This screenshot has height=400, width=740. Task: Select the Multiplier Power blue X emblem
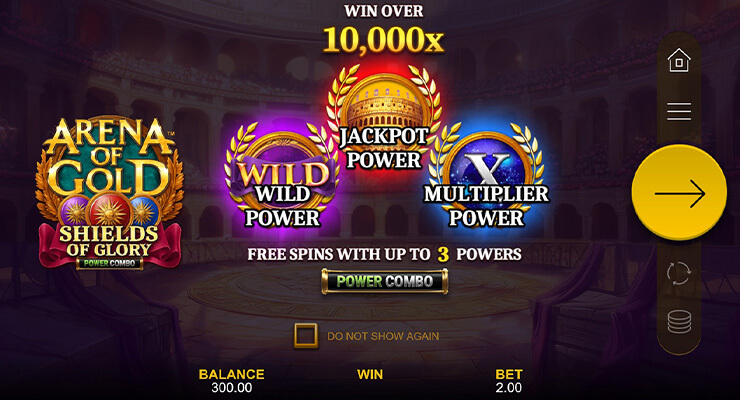(x=486, y=176)
